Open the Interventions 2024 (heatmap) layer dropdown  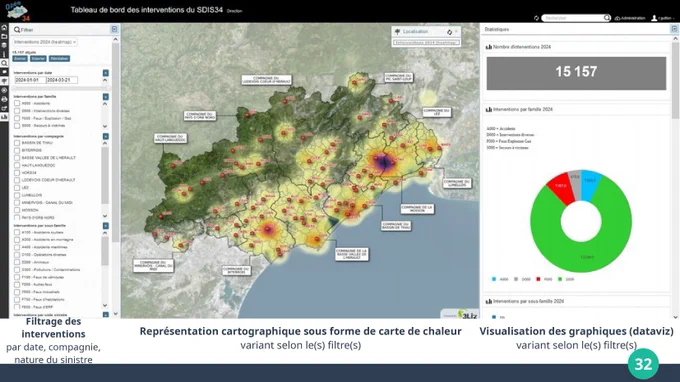pos(45,42)
